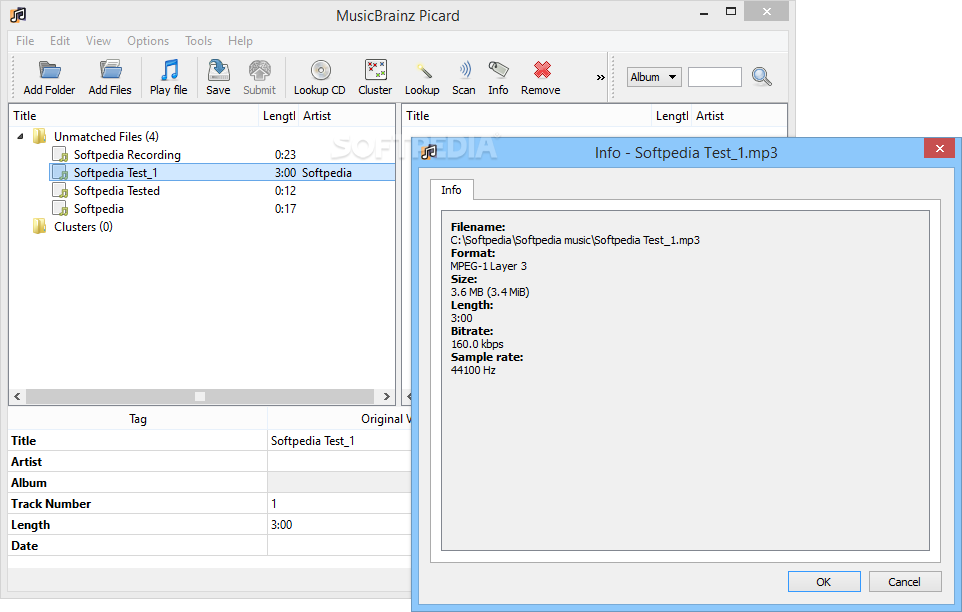962x612 pixels.
Task: Click the left pane scroll left arrow
Action: (17, 396)
